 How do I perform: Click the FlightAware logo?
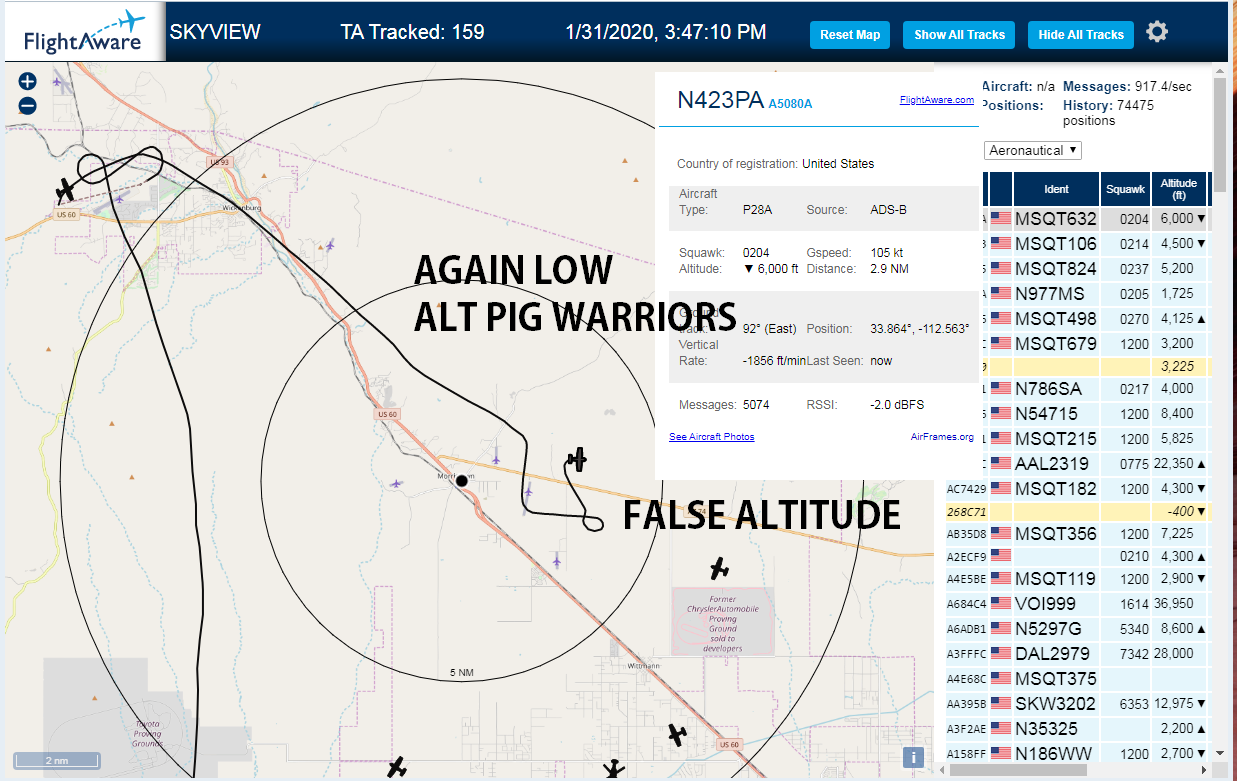(83, 32)
